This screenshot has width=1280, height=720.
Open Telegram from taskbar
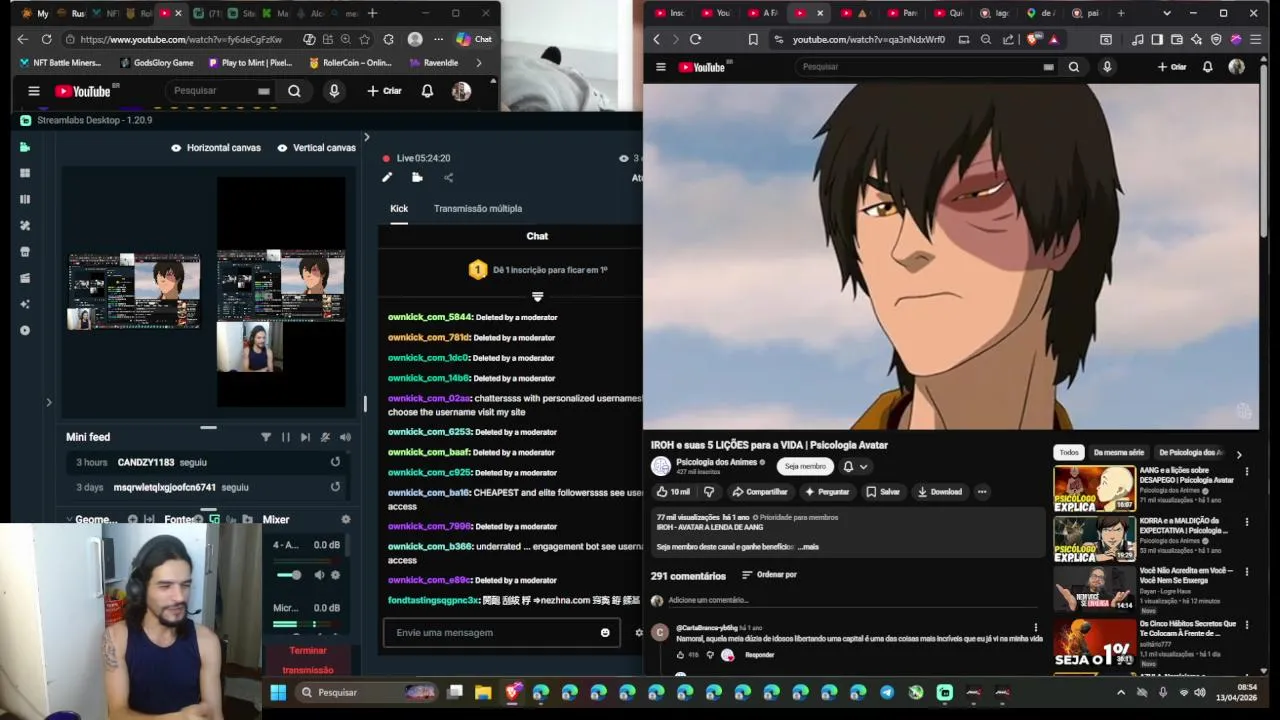887,692
